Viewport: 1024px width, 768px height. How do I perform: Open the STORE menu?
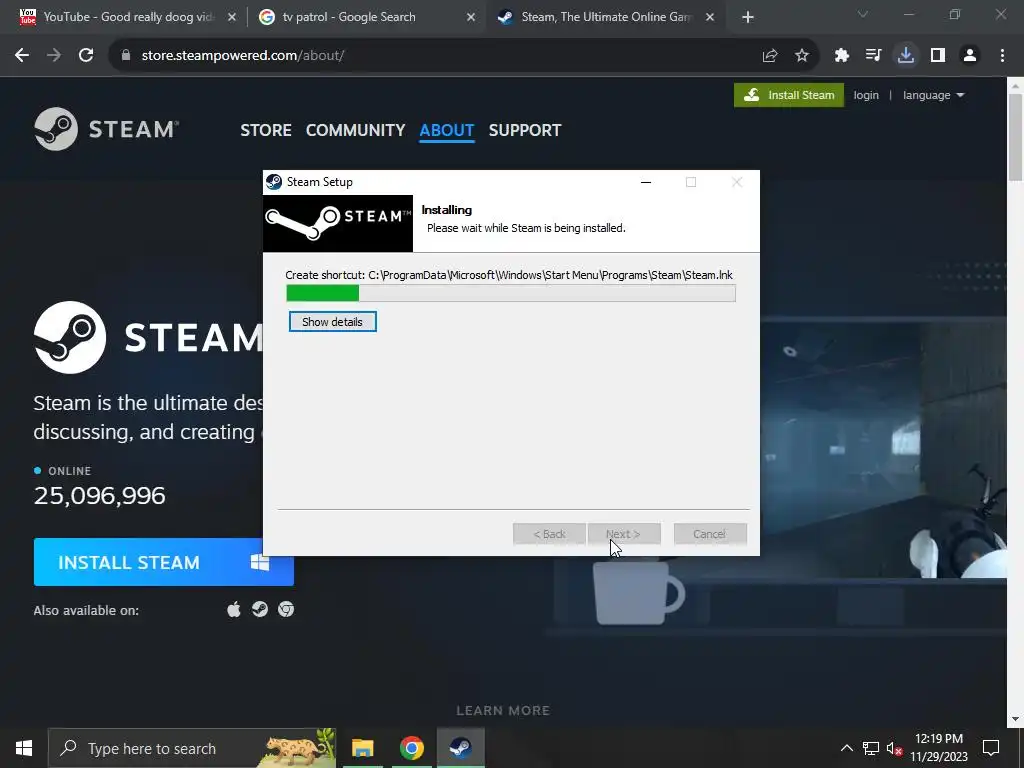click(266, 130)
